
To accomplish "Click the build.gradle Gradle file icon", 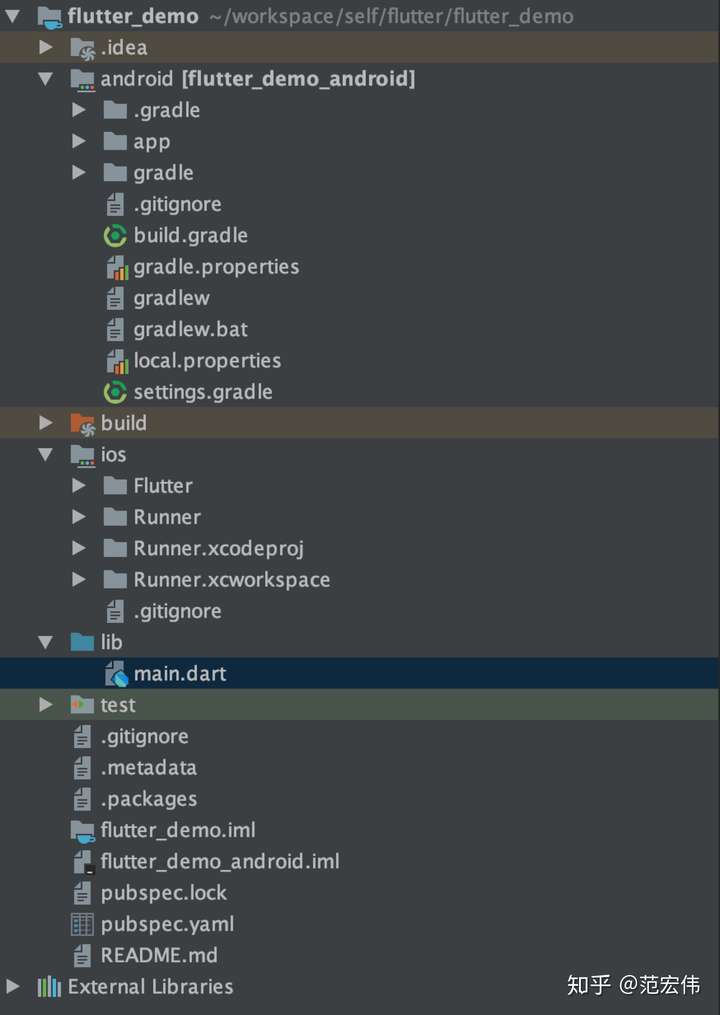I will pos(116,236).
